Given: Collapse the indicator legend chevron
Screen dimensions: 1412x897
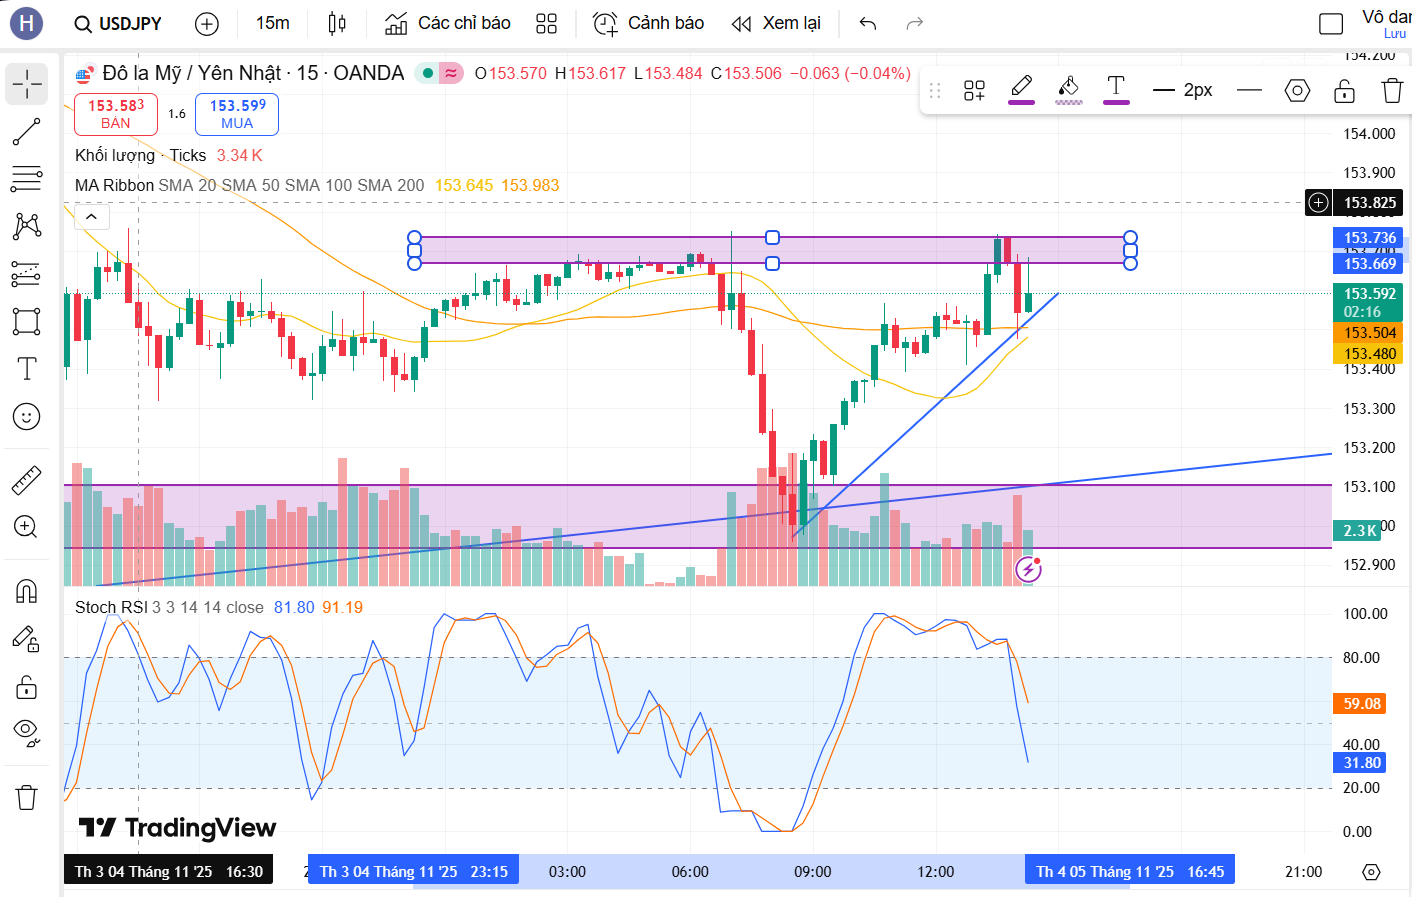Looking at the screenshot, I should pos(91,216).
